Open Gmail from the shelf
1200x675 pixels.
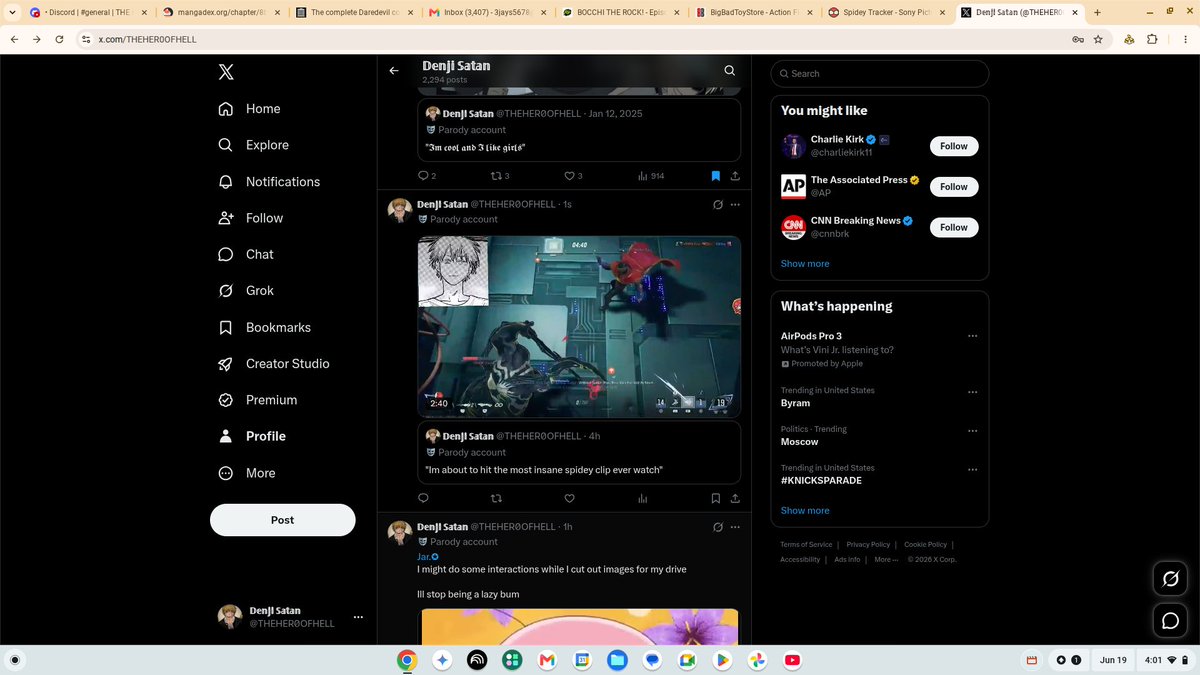(x=546, y=660)
